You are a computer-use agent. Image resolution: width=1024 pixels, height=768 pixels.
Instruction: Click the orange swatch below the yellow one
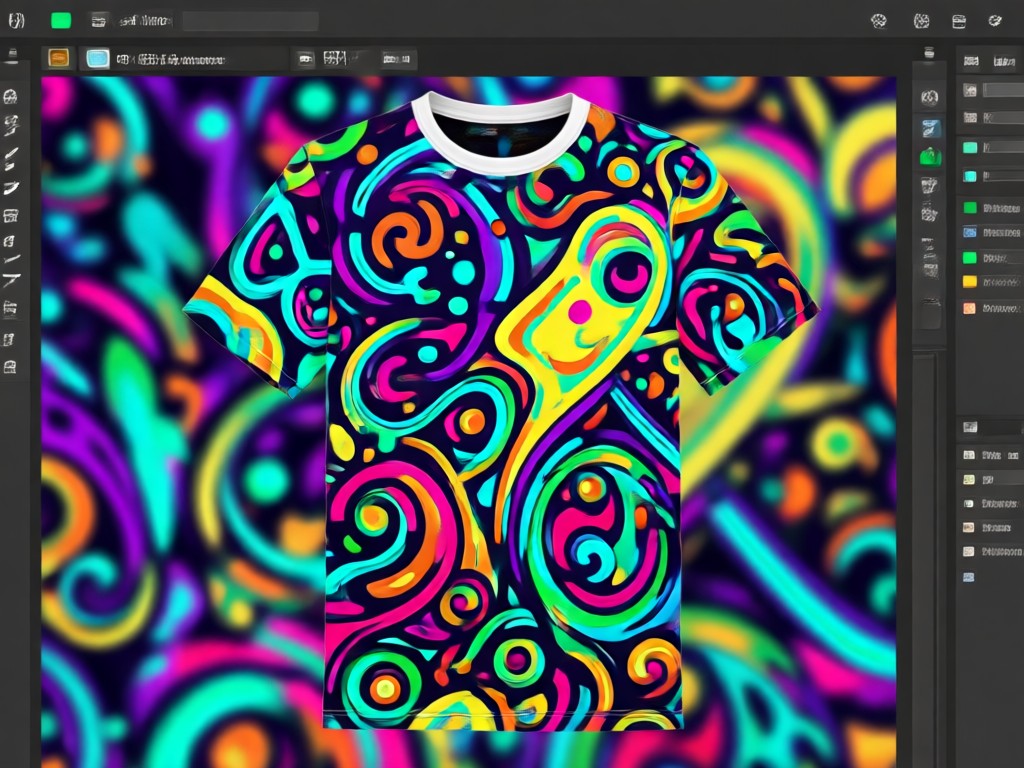[x=970, y=308]
